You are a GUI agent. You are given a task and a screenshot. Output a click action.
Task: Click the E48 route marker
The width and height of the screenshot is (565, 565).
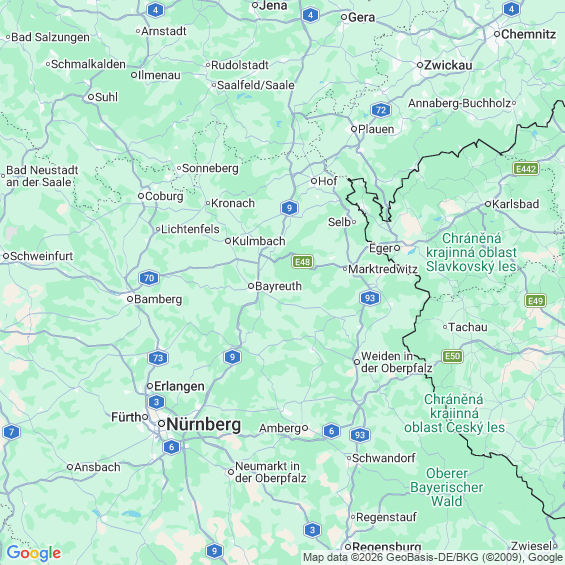pos(302,262)
